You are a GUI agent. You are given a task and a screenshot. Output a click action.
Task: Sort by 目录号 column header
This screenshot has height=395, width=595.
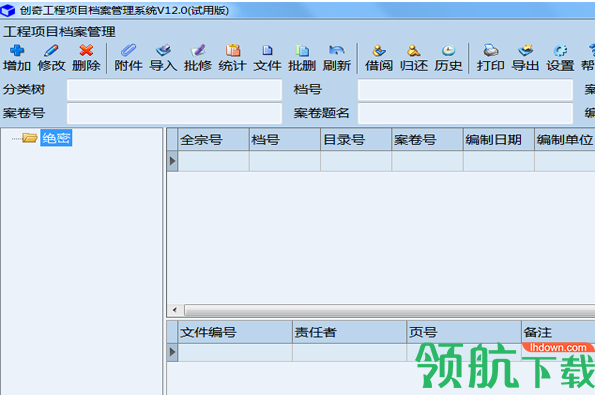pos(356,140)
